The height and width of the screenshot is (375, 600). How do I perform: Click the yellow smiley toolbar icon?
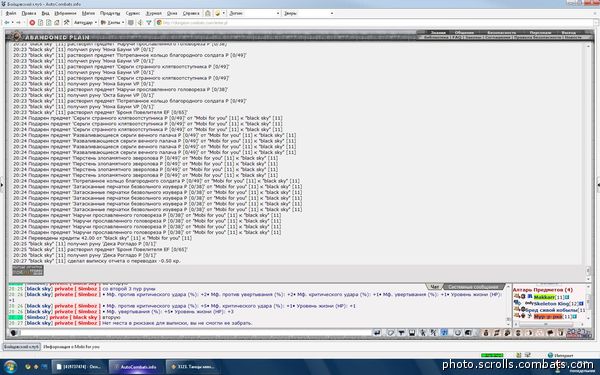pos(218,13)
